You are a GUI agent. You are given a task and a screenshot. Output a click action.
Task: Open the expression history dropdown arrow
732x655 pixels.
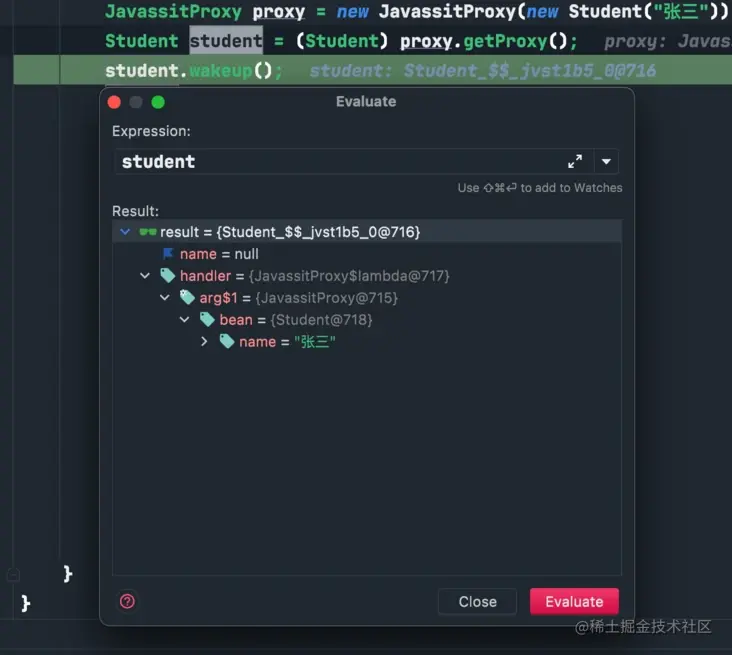coord(606,162)
